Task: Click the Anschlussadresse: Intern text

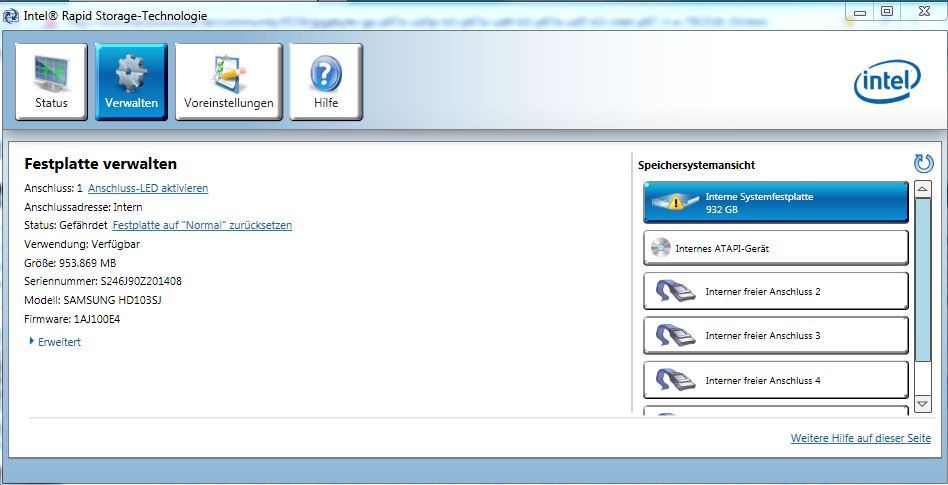Action: click(x=83, y=207)
